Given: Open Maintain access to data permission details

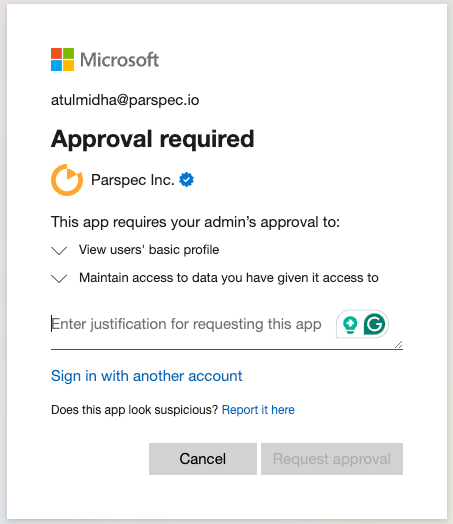Looking at the screenshot, I should tap(229, 278).
